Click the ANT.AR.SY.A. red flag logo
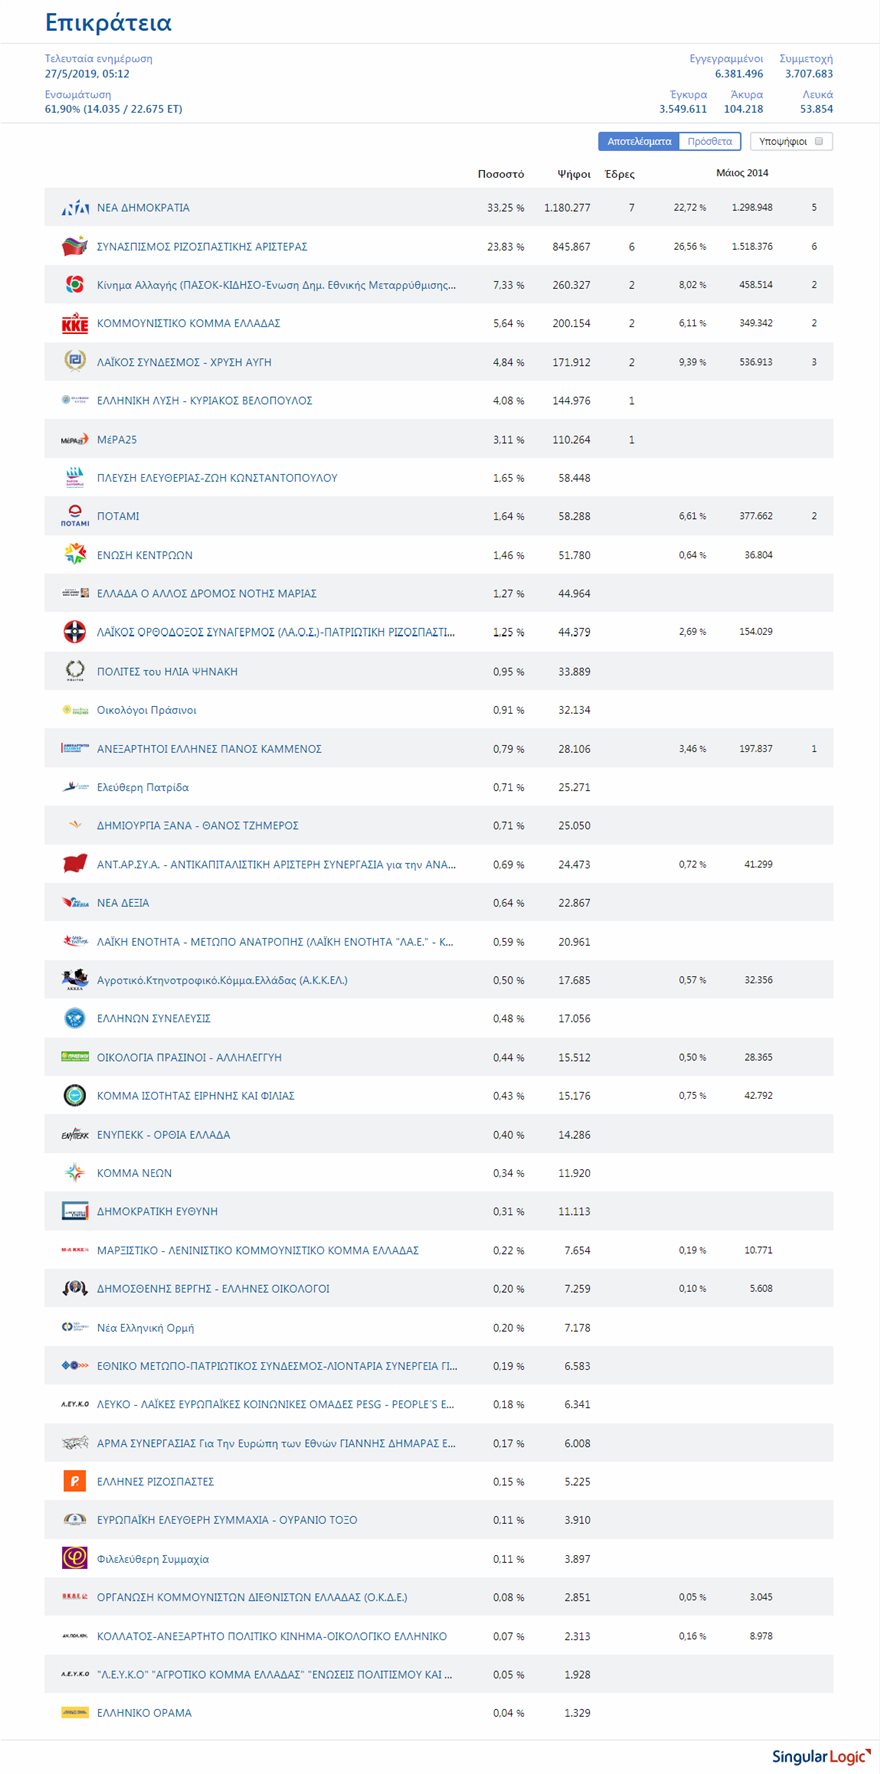This screenshot has width=880, height=1774. 75,864
